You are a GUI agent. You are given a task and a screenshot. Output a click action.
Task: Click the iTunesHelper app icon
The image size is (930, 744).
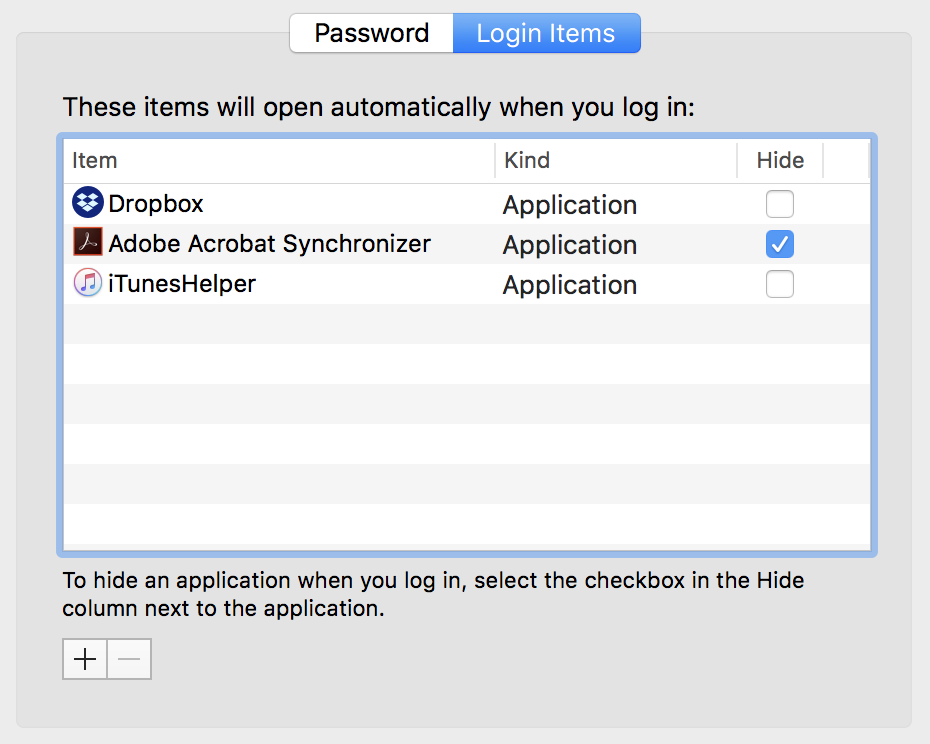pyautogui.click(x=88, y=284)
